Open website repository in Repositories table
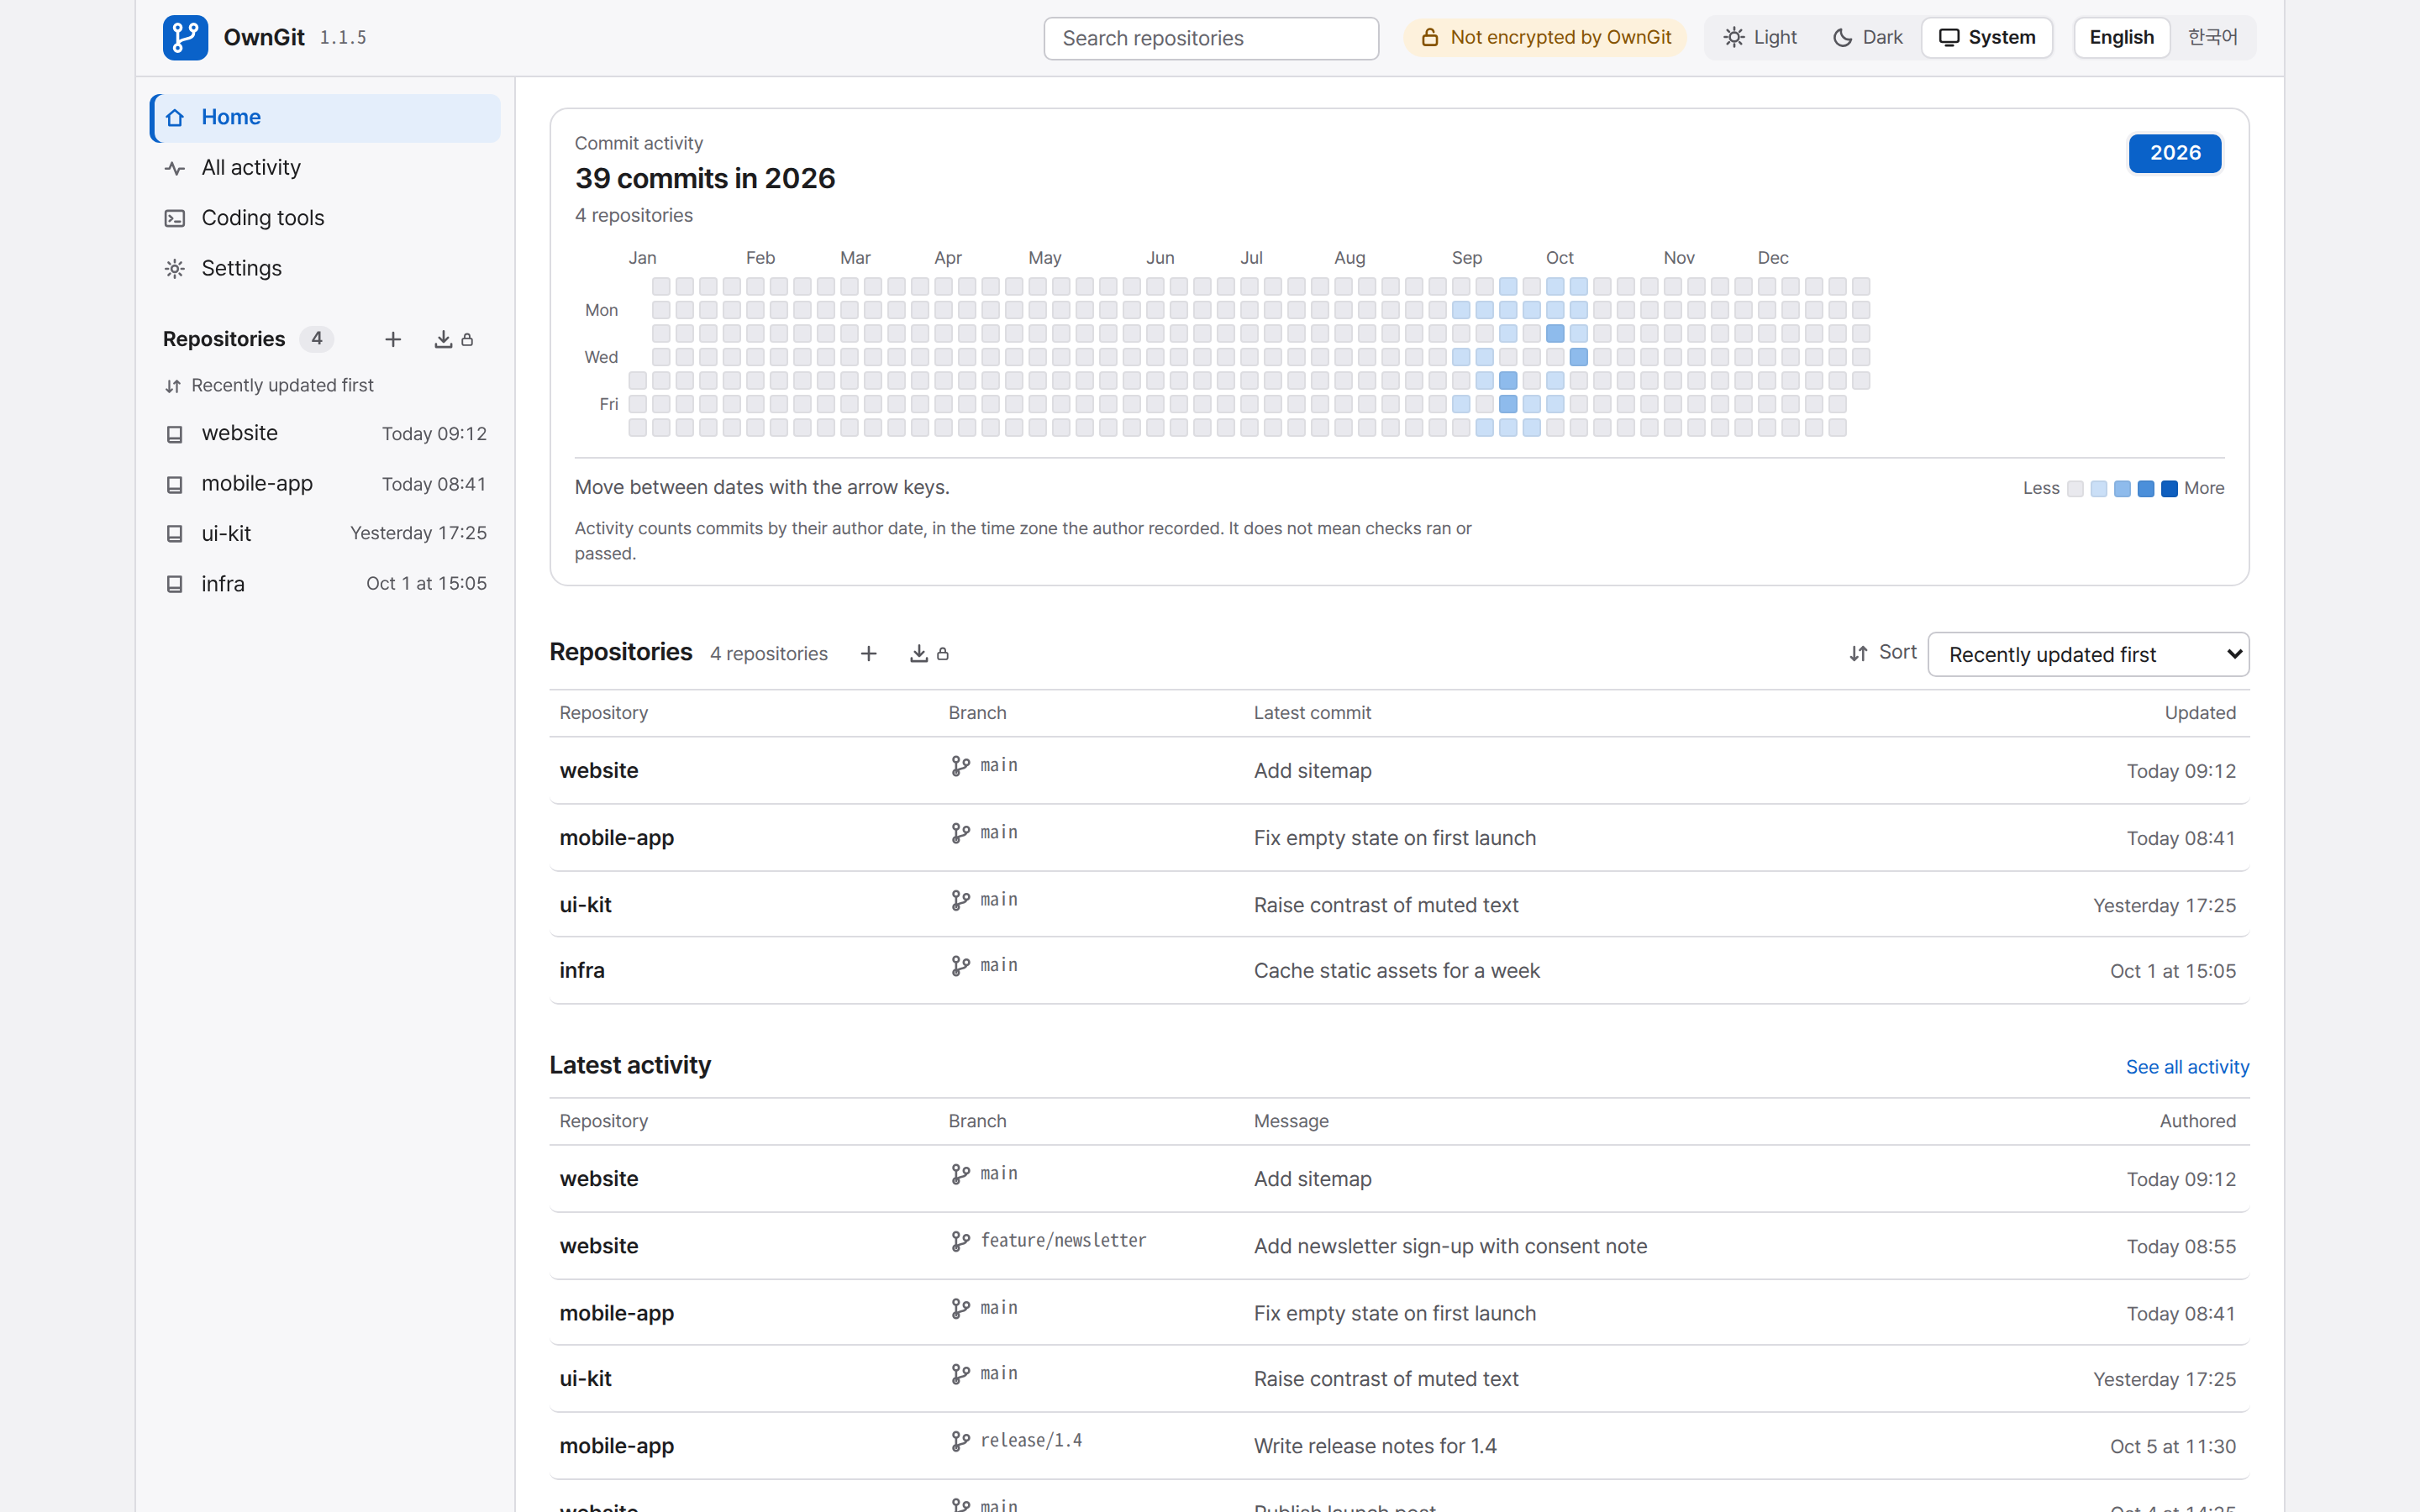 pyautogui.click(x=599, y=770)
